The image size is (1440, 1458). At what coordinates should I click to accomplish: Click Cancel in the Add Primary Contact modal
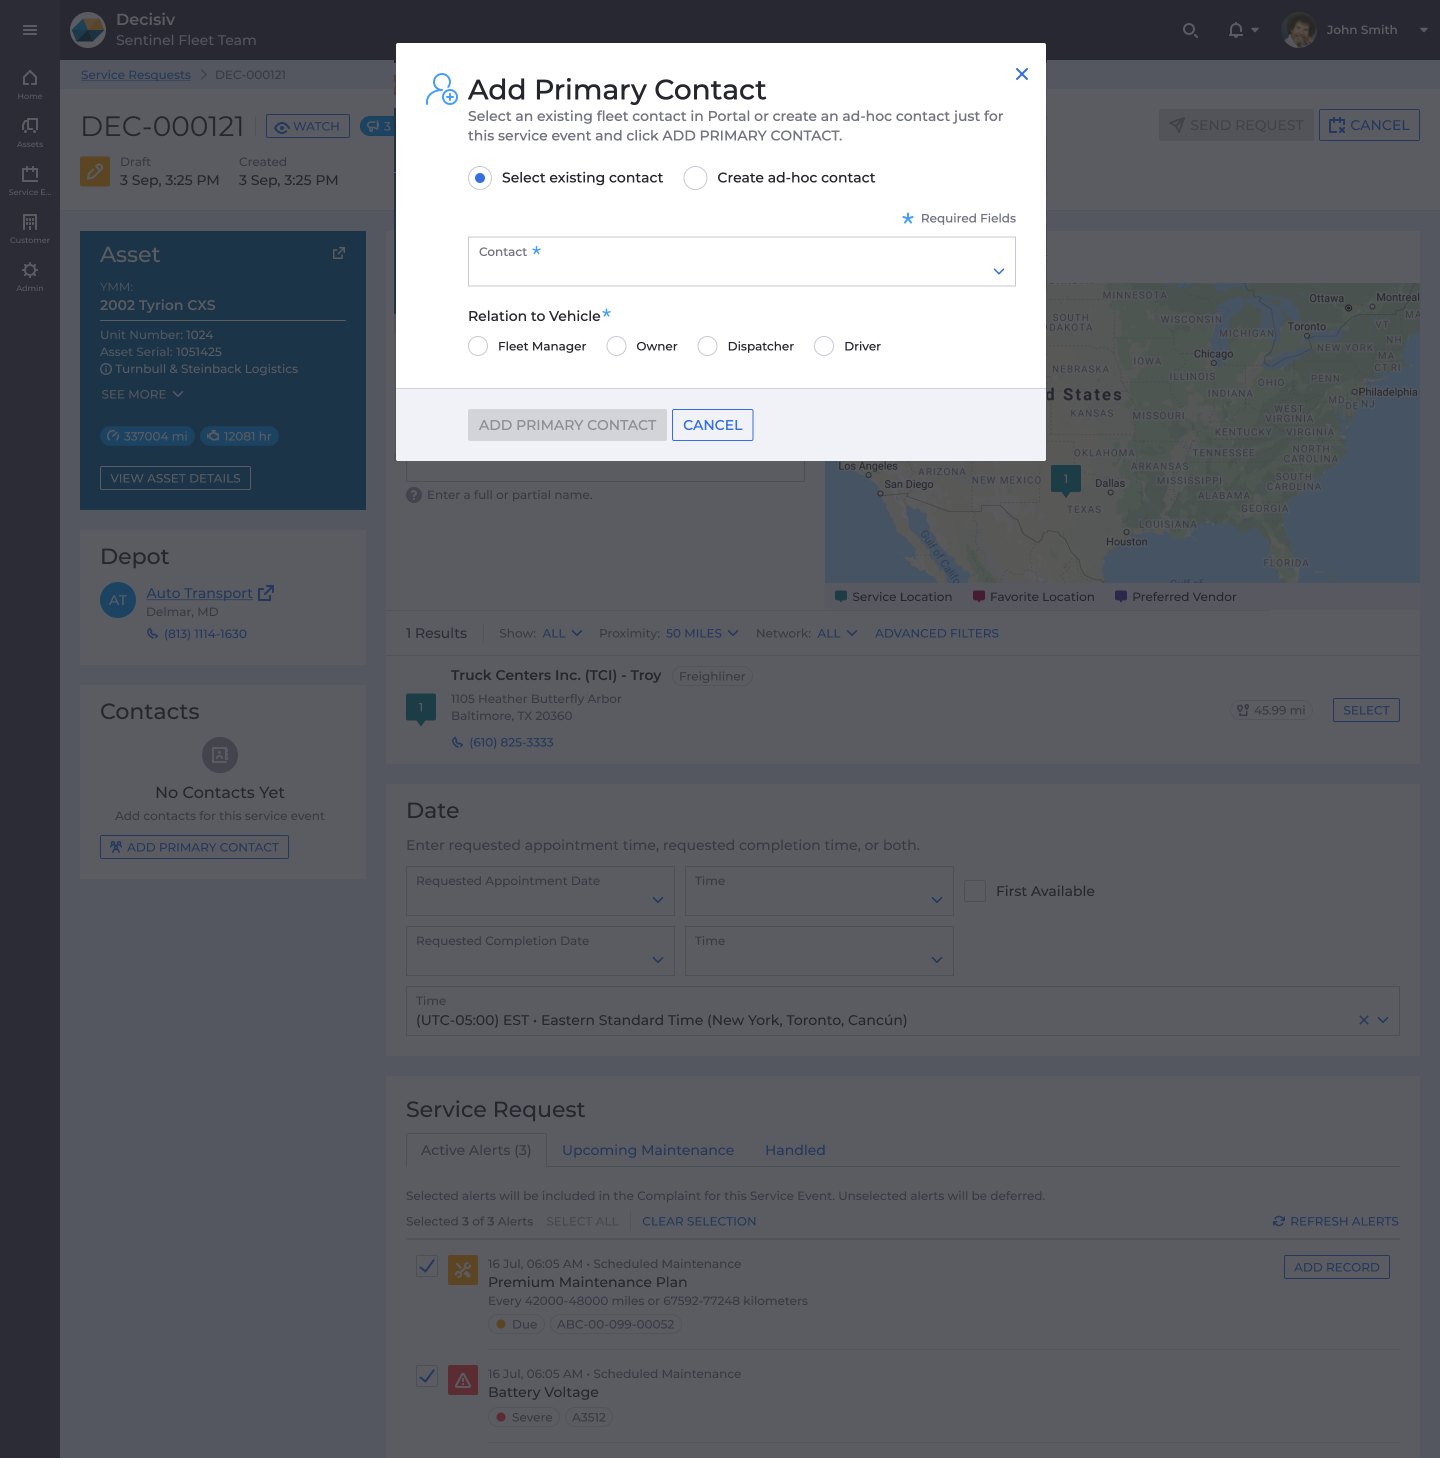(x=712, y=424)
